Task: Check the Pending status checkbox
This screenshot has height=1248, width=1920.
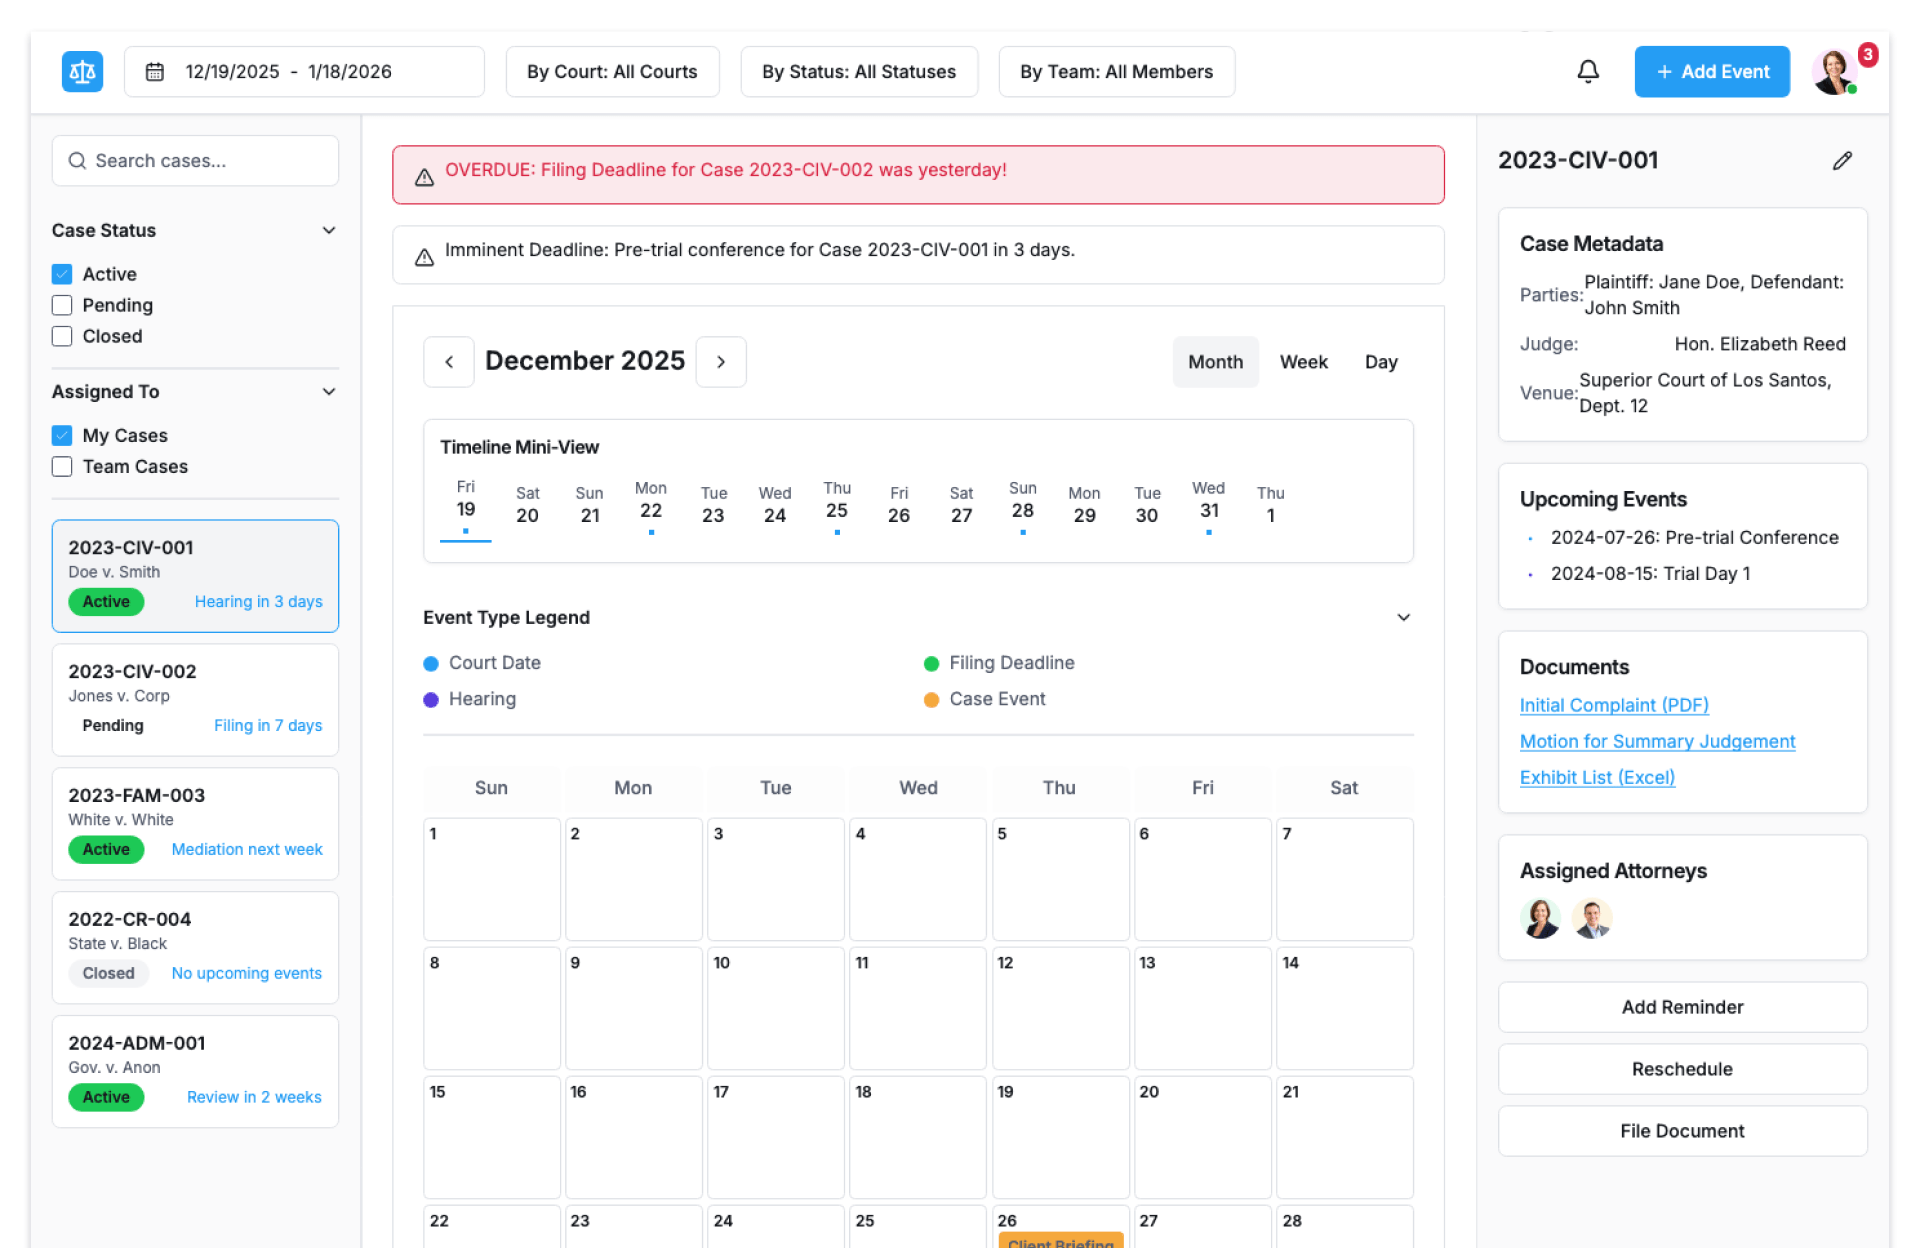Action: point(62,305)
